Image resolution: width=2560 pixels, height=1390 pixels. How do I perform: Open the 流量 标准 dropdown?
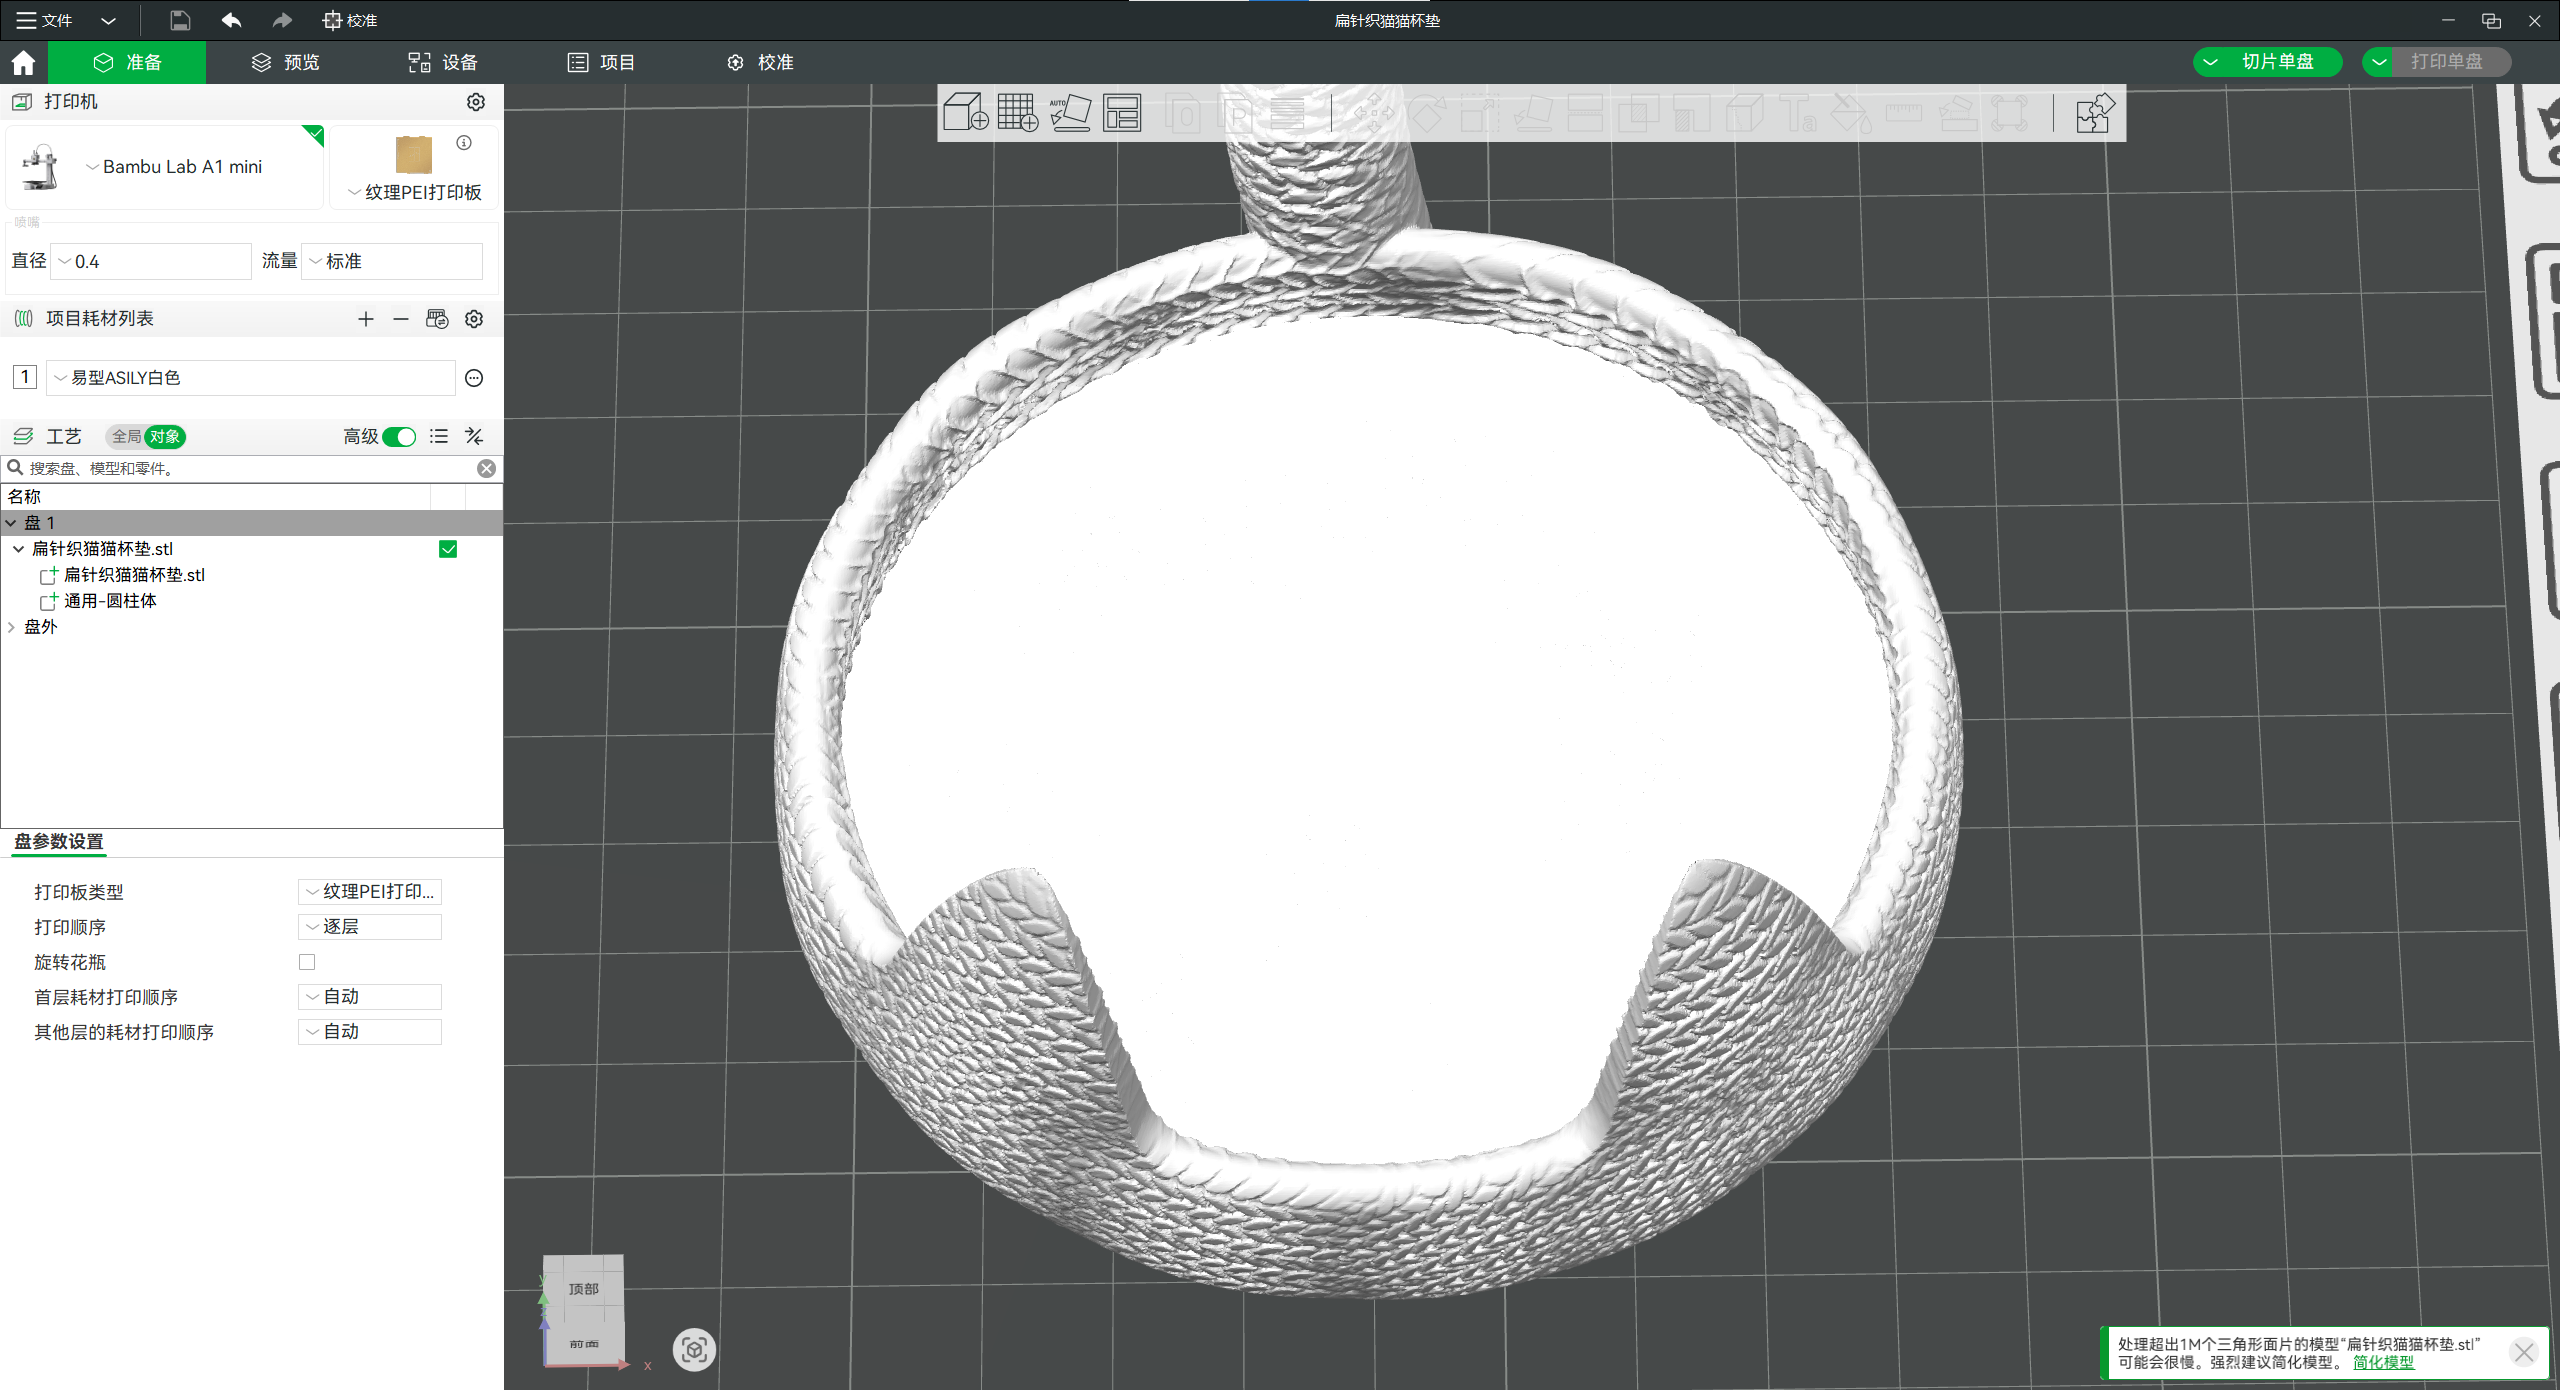pos(392,261)
